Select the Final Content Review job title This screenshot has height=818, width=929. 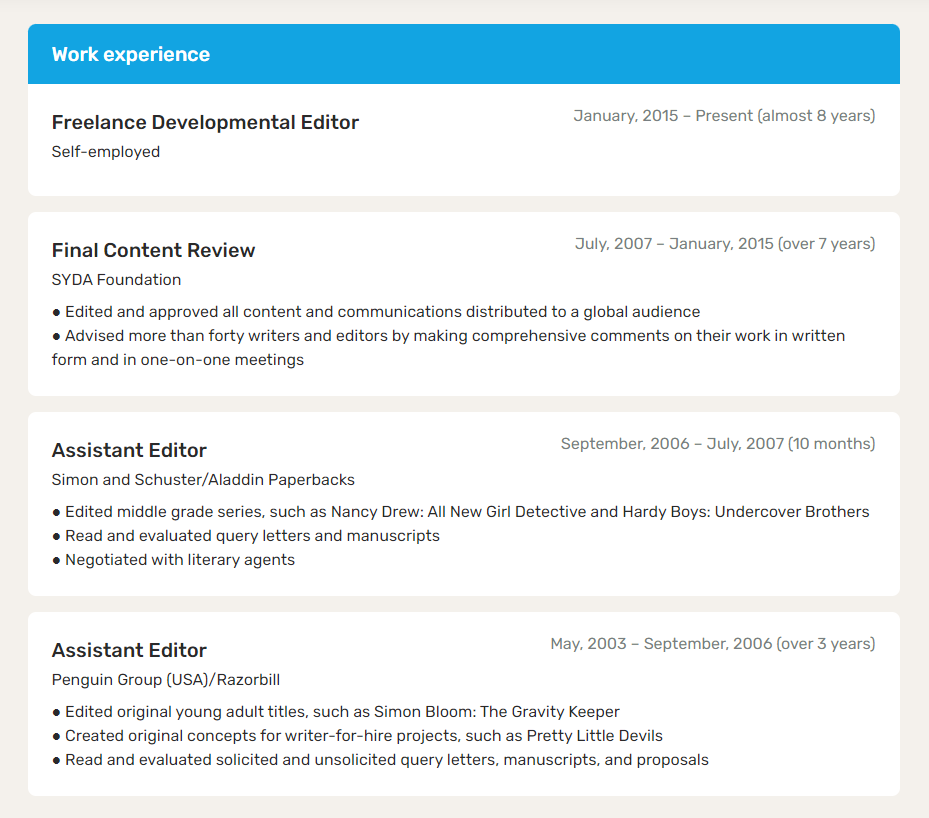153,250
